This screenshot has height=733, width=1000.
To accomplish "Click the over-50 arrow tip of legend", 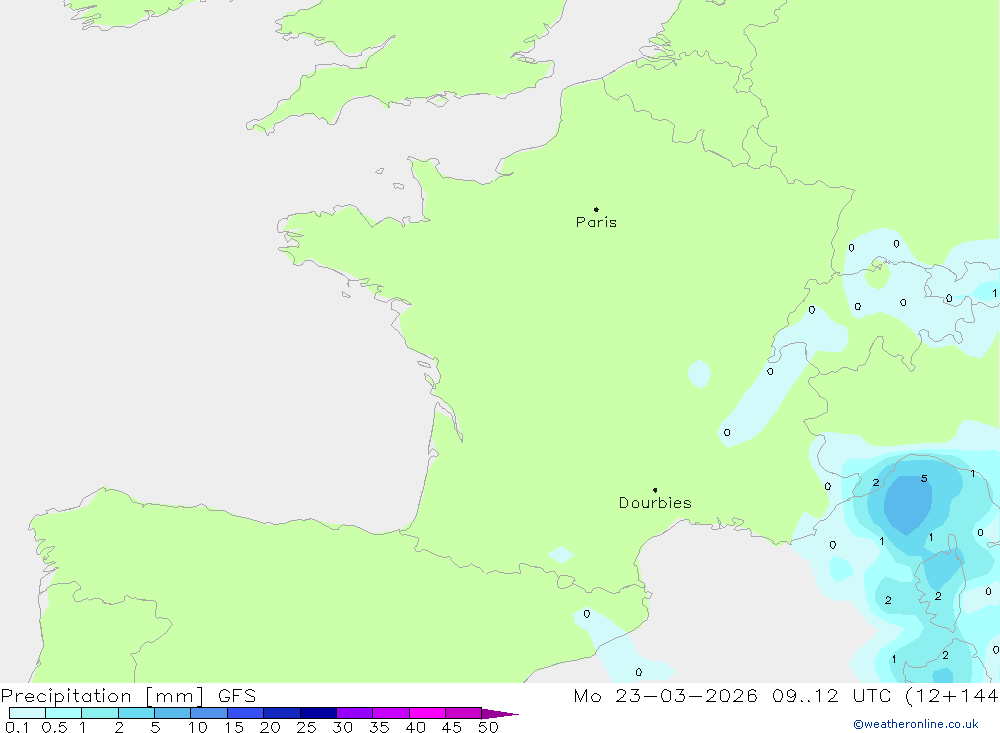I will 499,714.
